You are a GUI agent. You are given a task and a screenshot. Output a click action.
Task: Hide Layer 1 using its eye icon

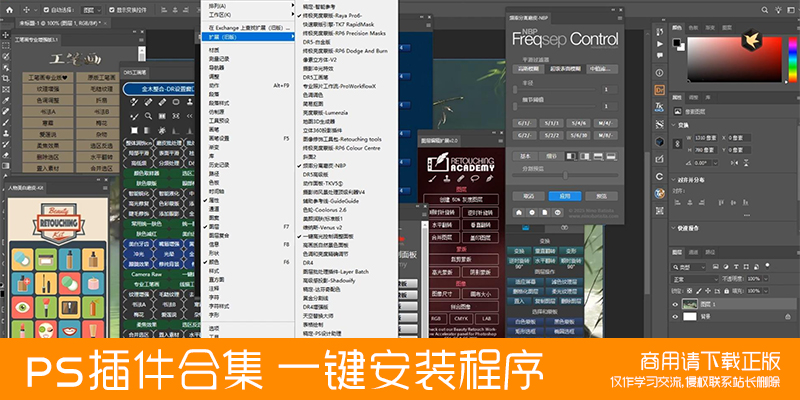[675, 302]
